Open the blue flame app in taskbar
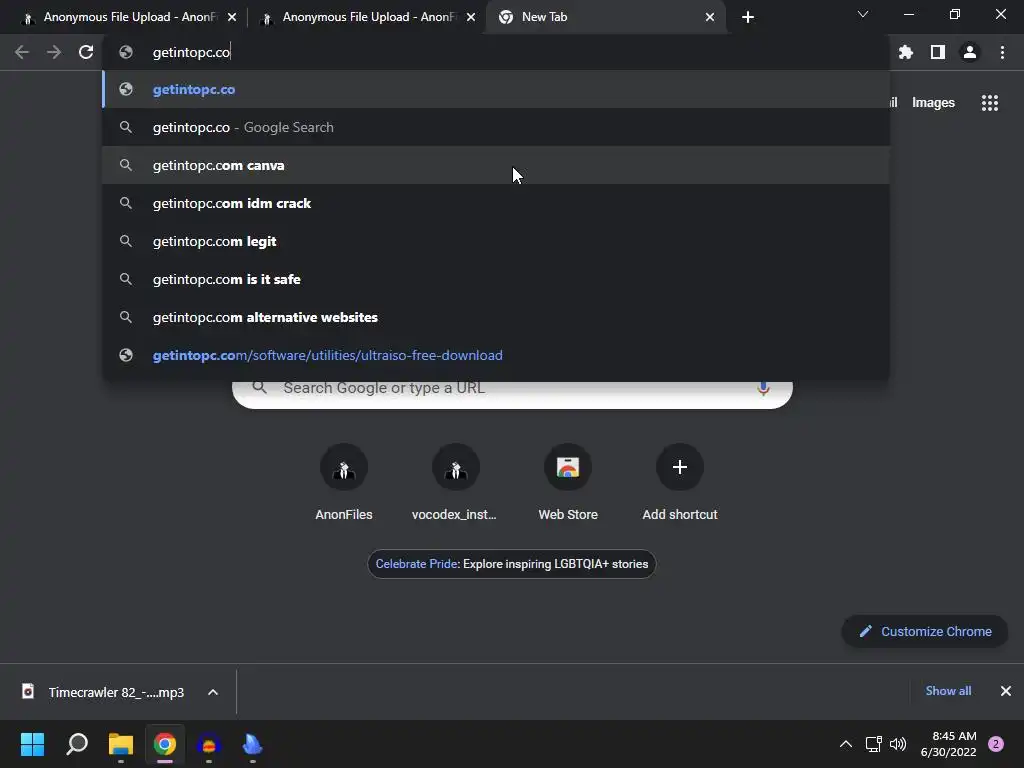This screenshot has width=1024, height=768. pos(252,744)
